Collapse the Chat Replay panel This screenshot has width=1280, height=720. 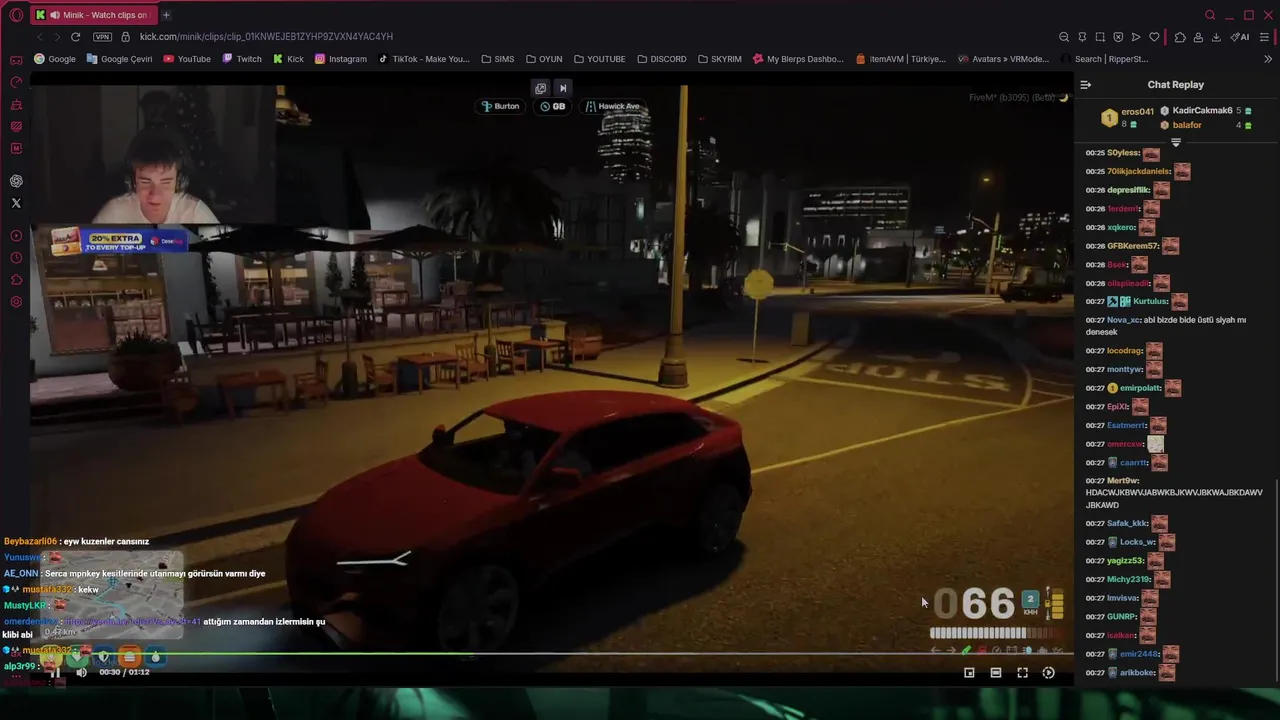1085,85
